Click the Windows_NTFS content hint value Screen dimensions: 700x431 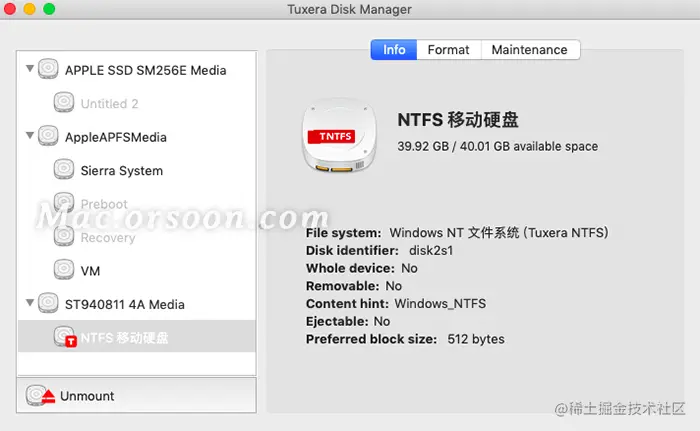pos(440,304)
